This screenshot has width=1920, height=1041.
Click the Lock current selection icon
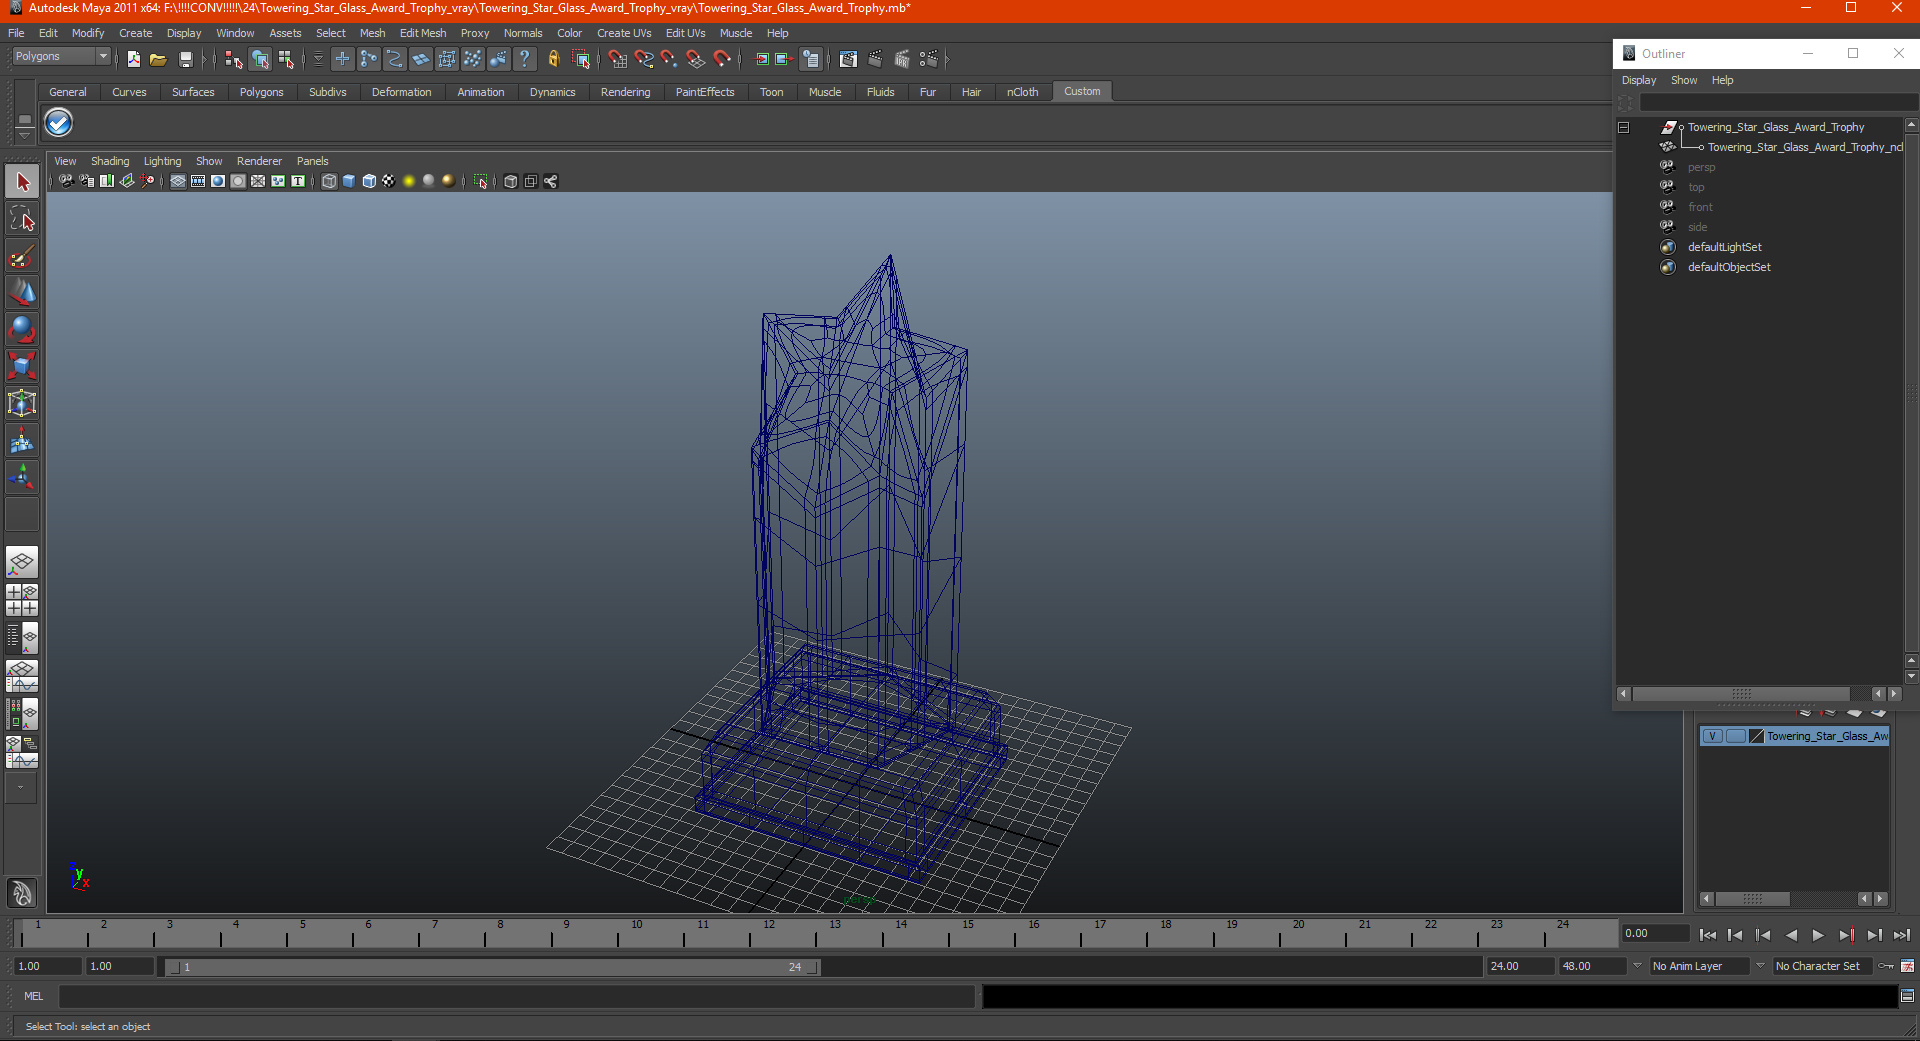[x=553, y=59]
